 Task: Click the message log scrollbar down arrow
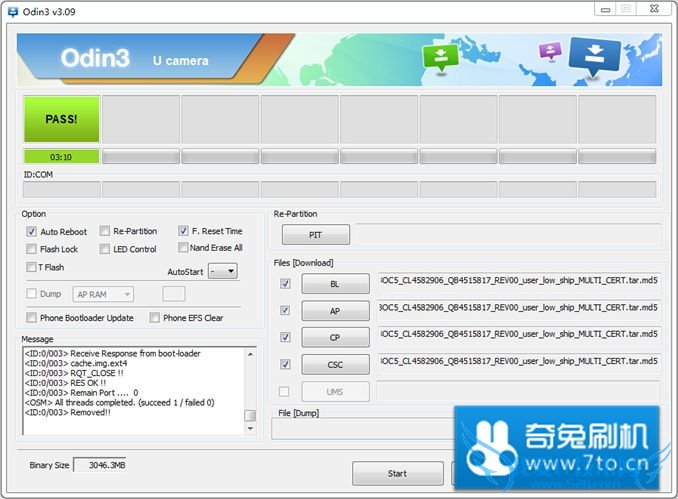point(250,429)
